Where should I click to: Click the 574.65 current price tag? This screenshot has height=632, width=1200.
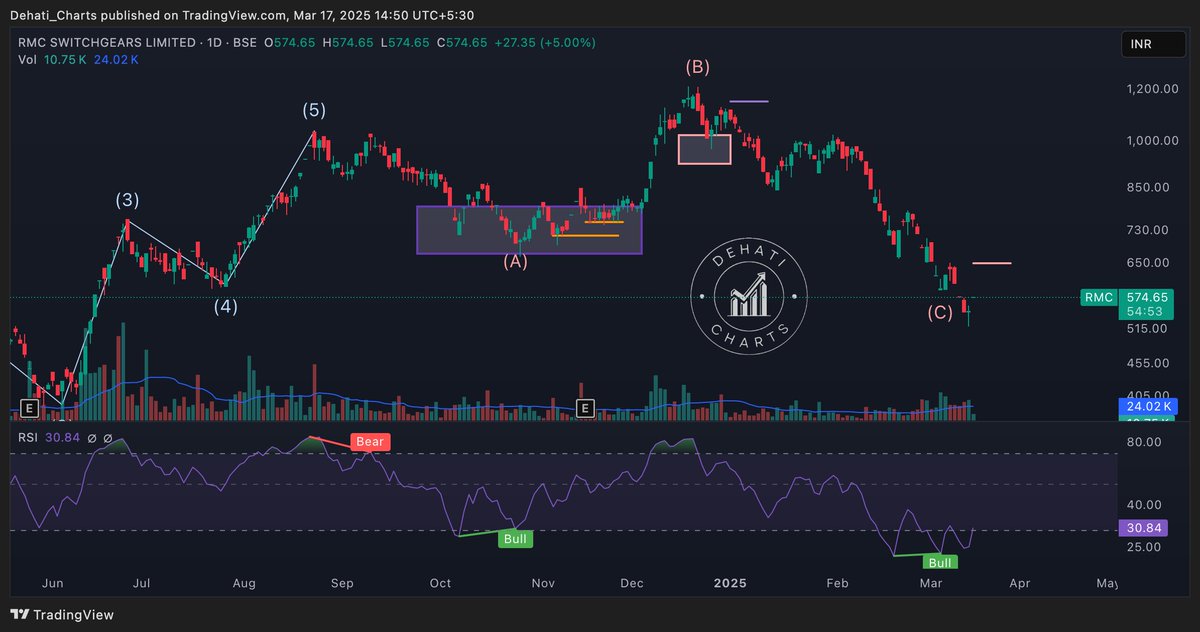tap(1146, 297)
